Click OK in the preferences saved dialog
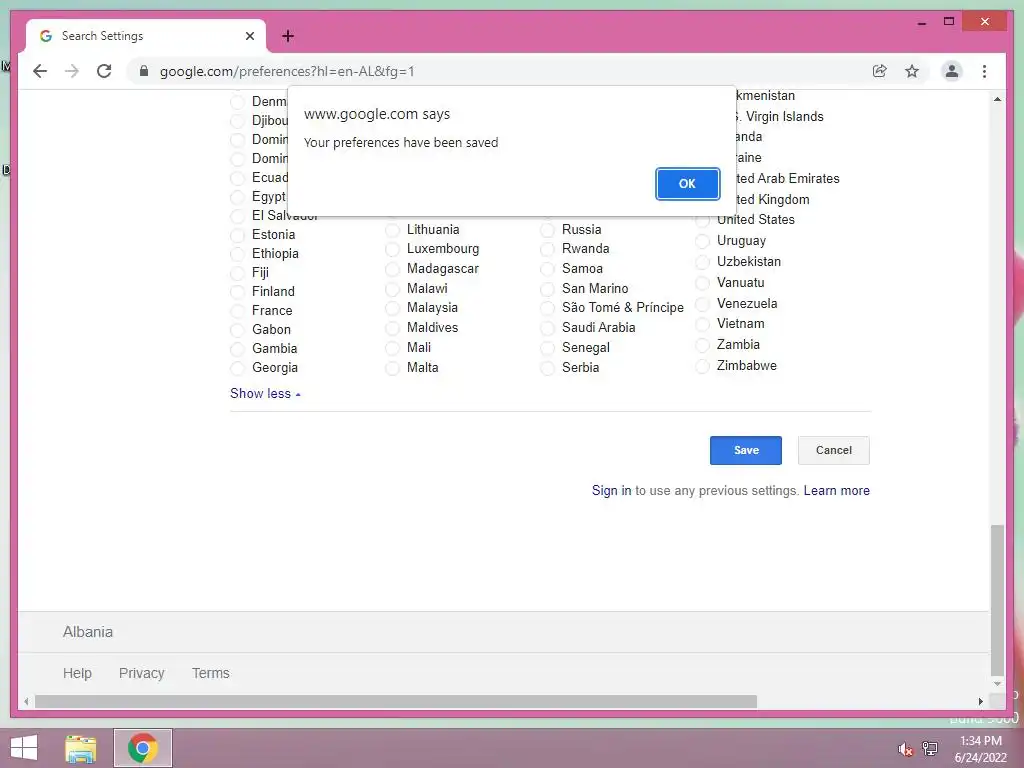 click(687, 184)
